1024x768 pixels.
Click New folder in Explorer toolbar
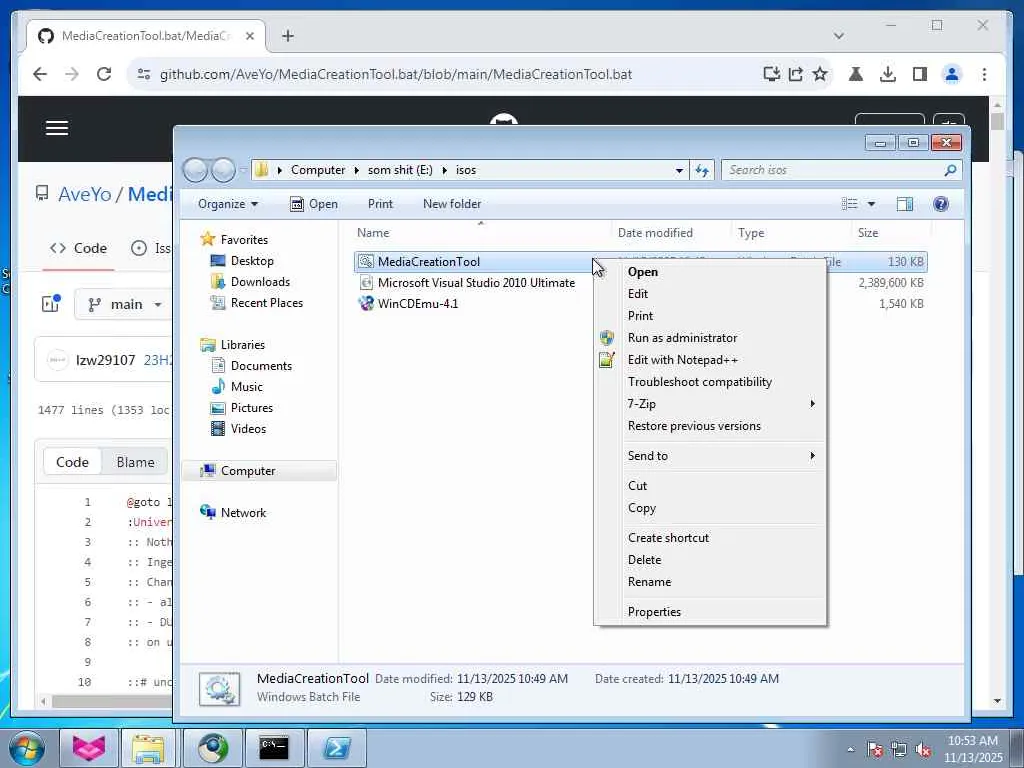(452, 204)
